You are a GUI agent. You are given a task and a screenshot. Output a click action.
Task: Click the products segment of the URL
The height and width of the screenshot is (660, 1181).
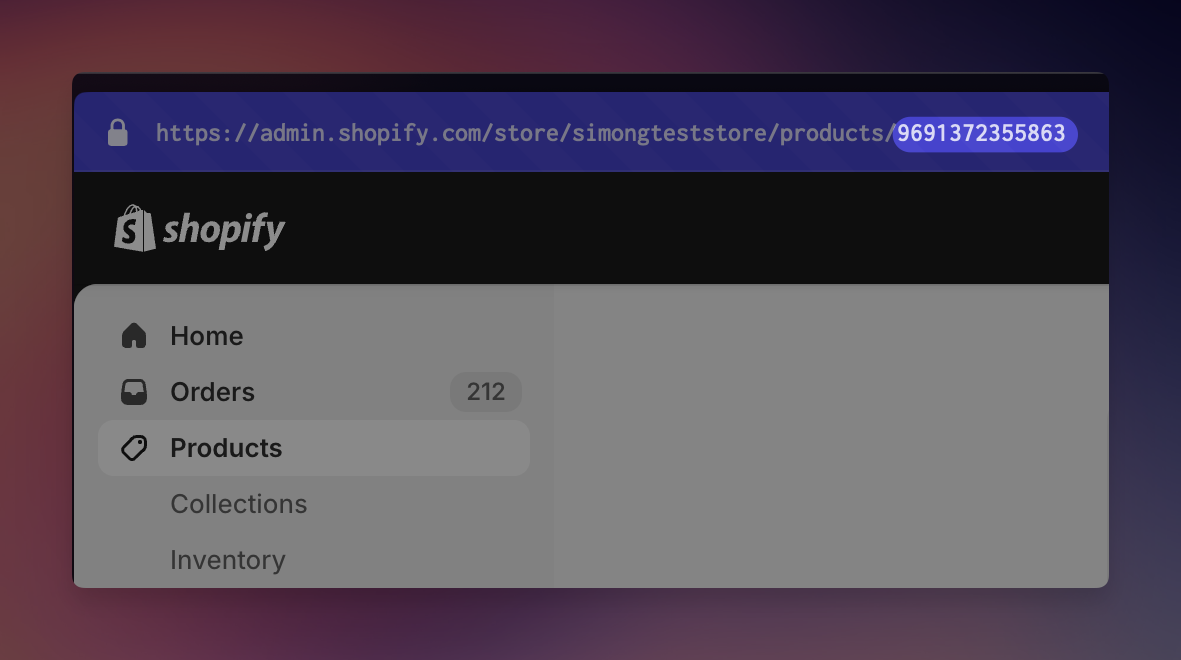831,133
